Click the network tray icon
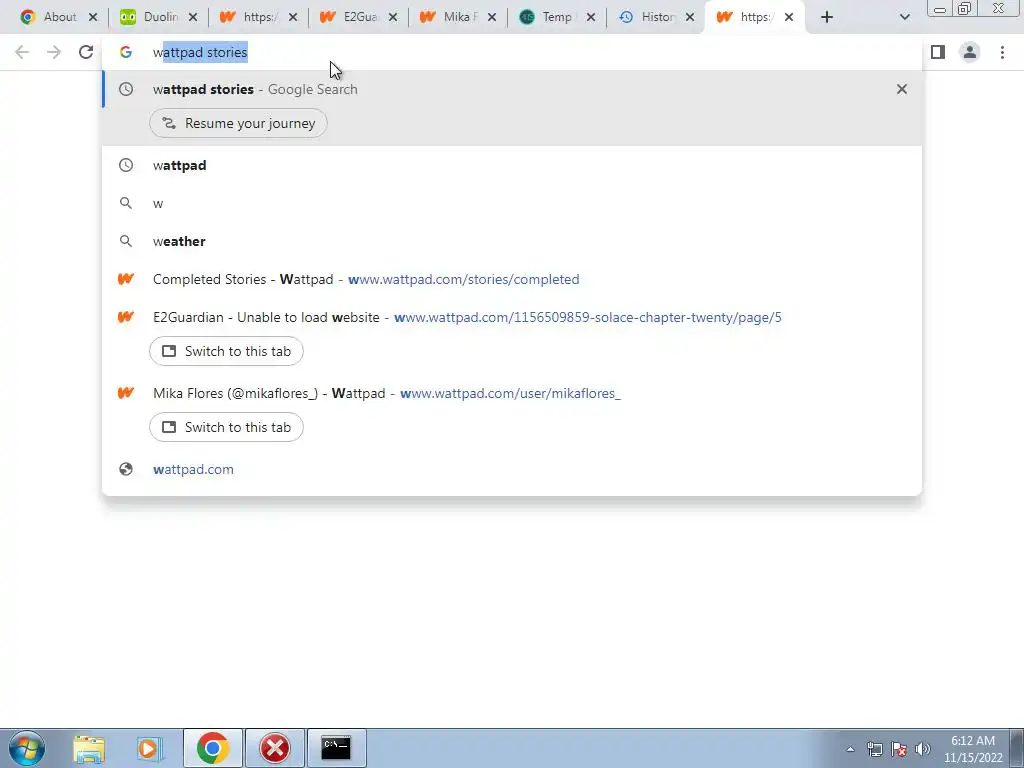The height and width of the screenshot is (768, 1024). (x=875, y=749)
